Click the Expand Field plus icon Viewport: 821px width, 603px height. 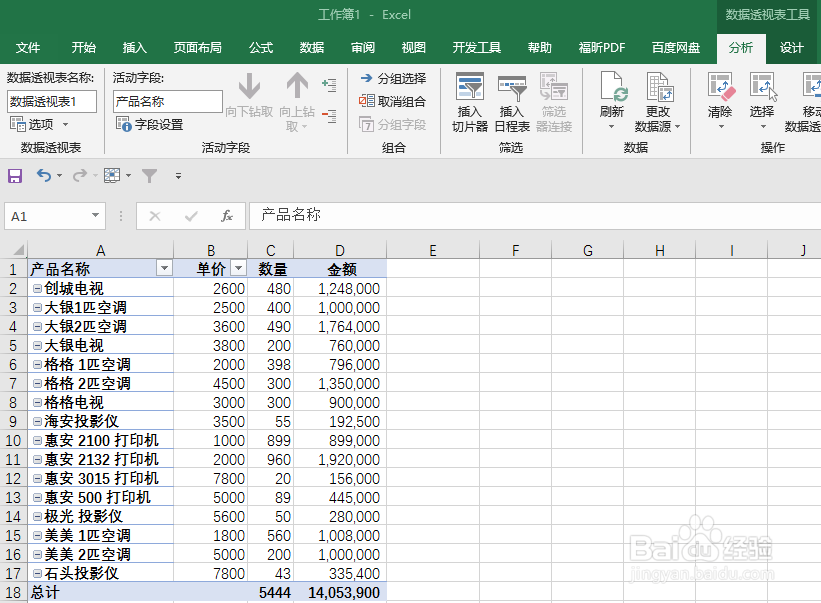[329, 85]
